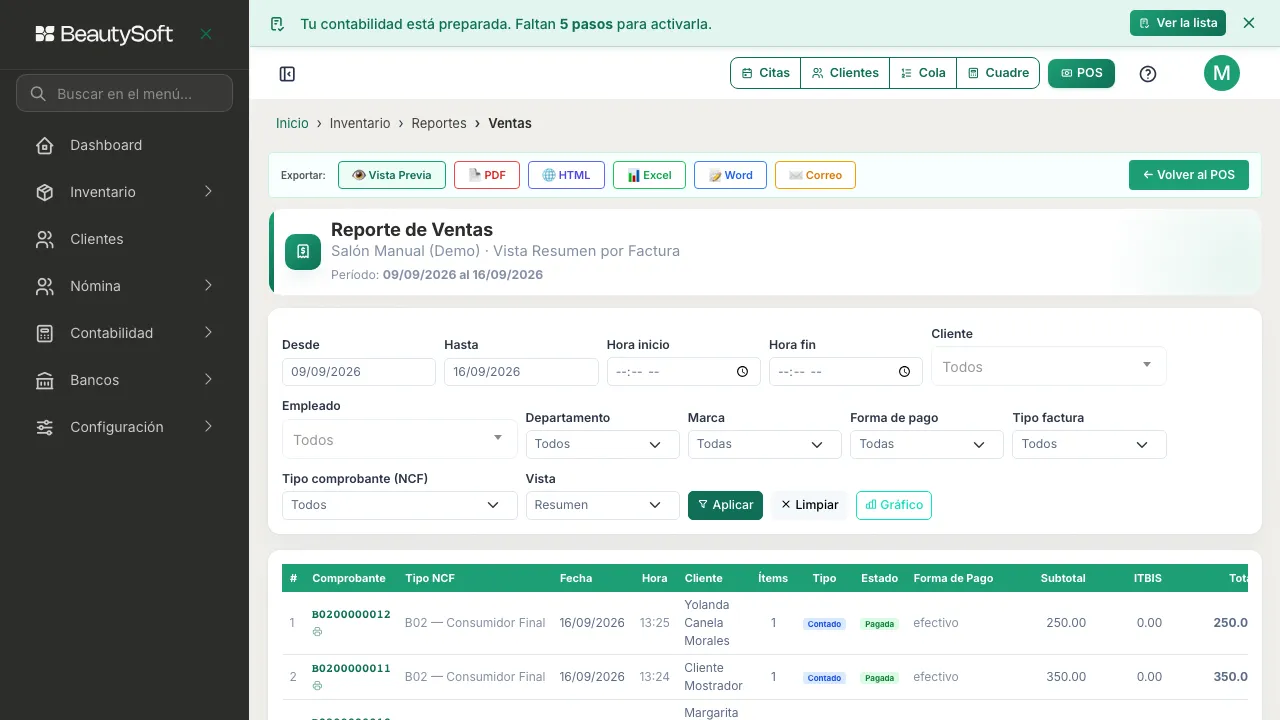The image size is (1280, 720).
Task: Expand the Bancos submenu chevron
Action: [208, 380]
